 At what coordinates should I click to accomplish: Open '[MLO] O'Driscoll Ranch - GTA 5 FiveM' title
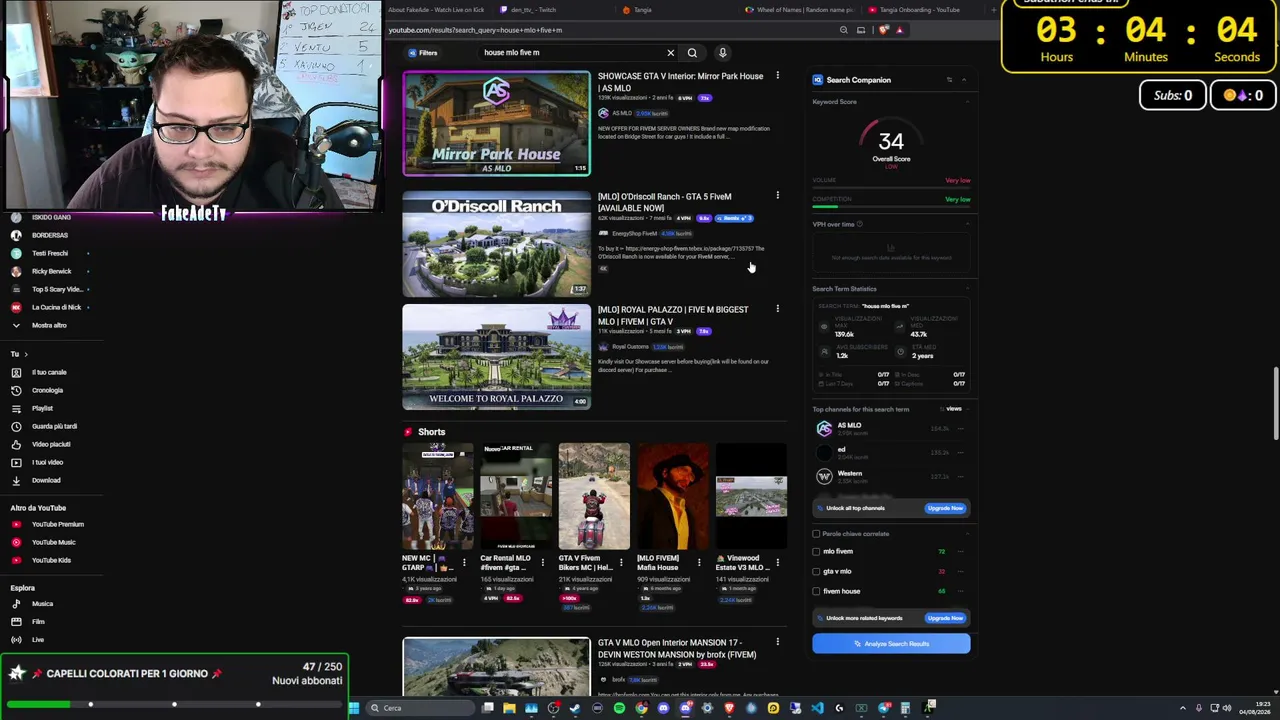(x=665, y=202)
